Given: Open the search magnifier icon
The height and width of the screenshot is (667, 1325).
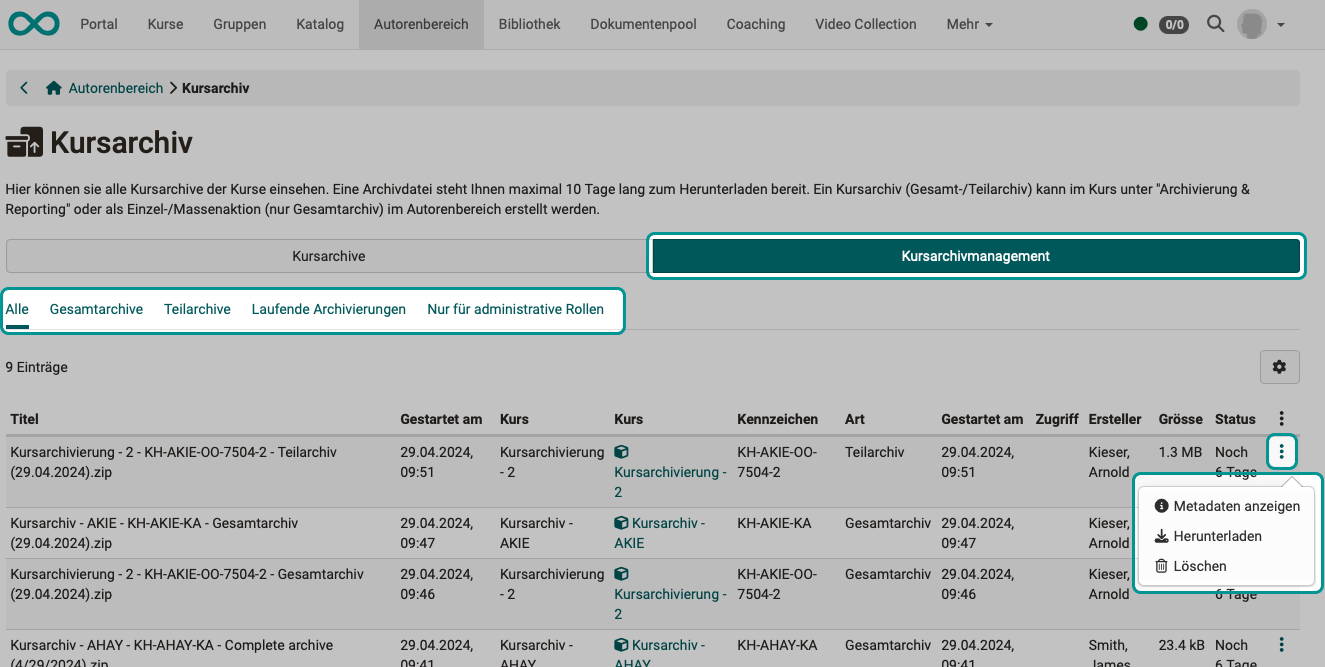Looking at the screenshot, I should tap(1215, 23).
